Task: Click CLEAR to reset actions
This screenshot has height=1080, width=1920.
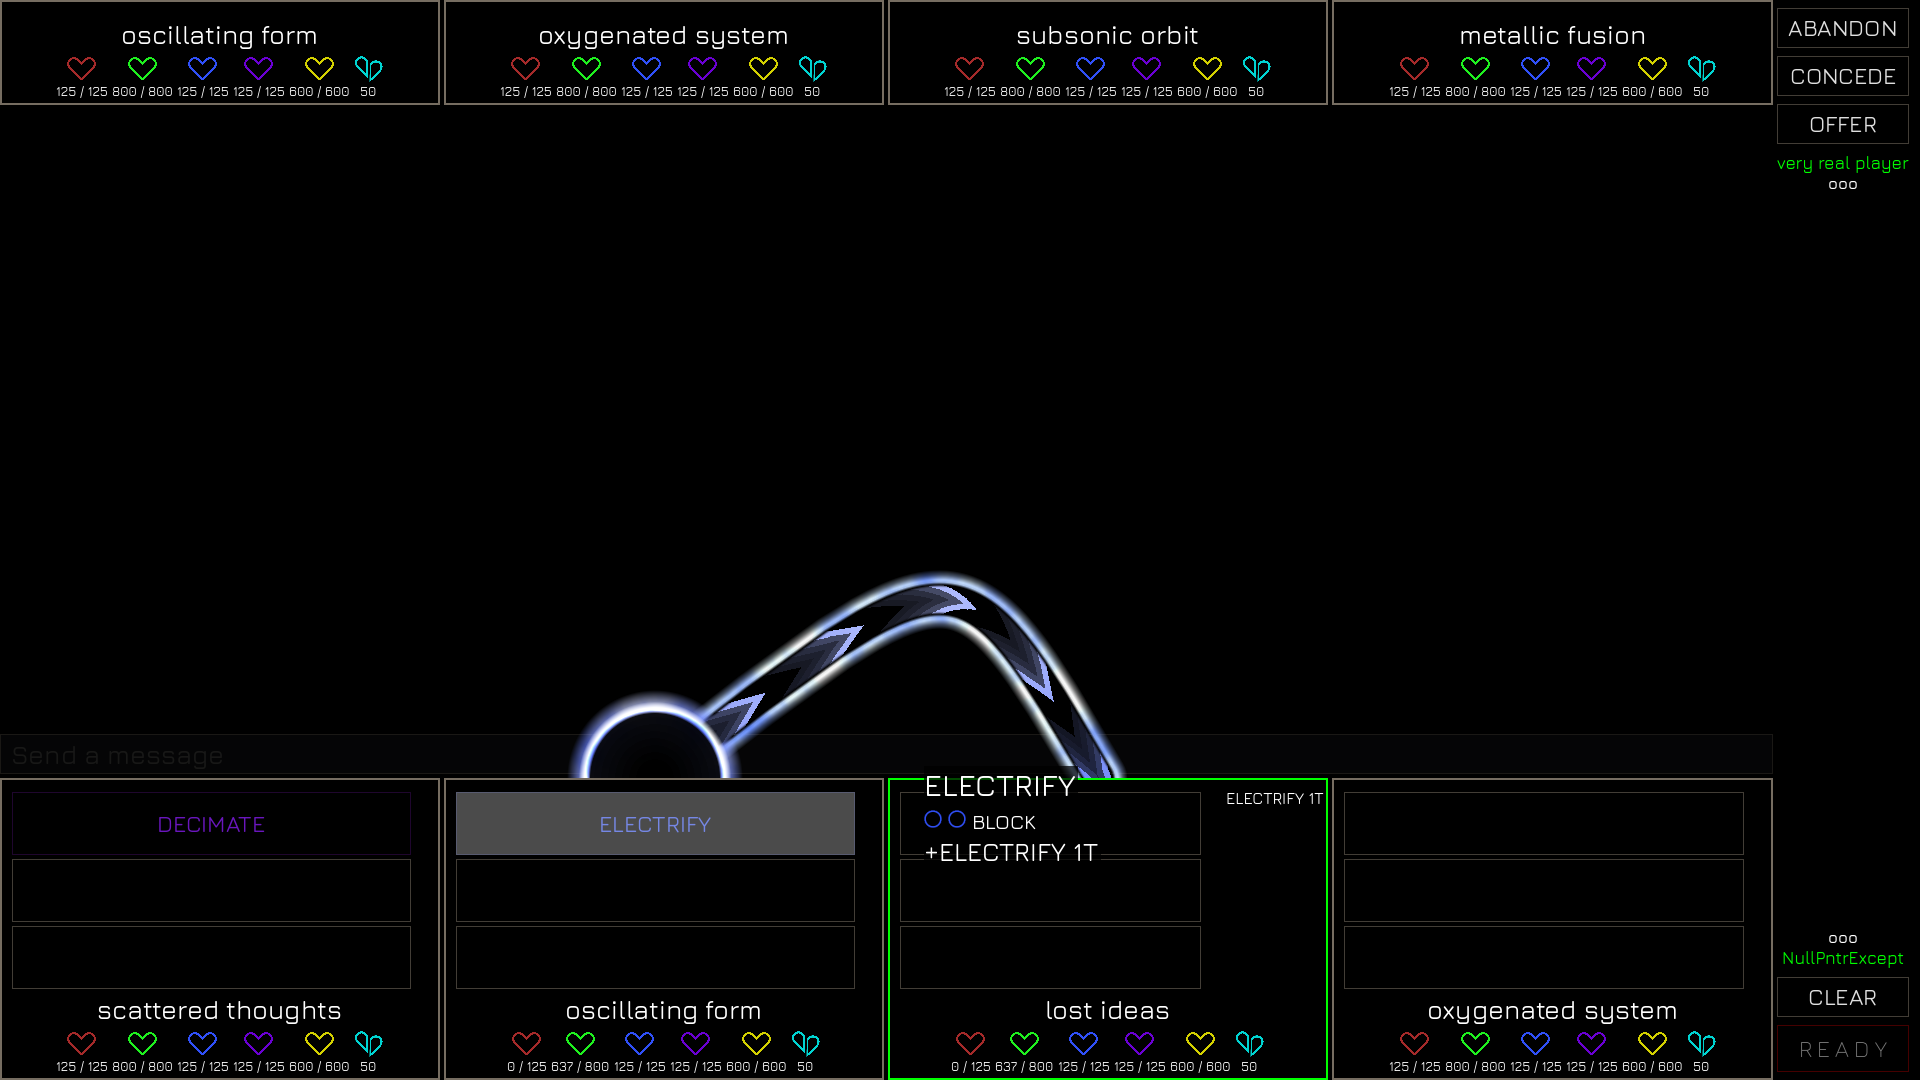Action: [1842, 997]
